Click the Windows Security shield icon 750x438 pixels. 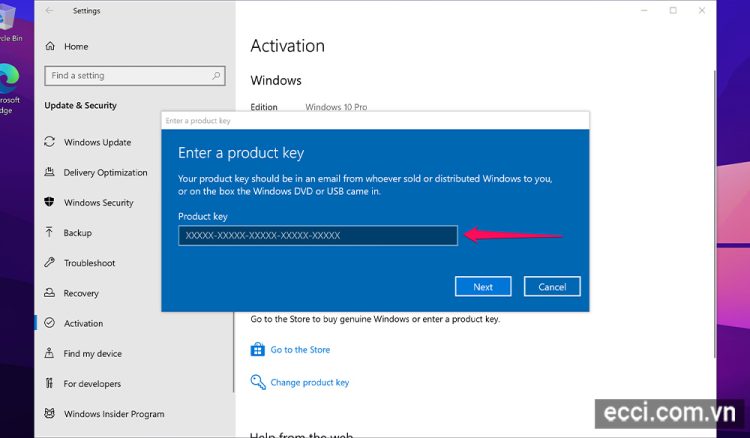click(x=49, y=202)
